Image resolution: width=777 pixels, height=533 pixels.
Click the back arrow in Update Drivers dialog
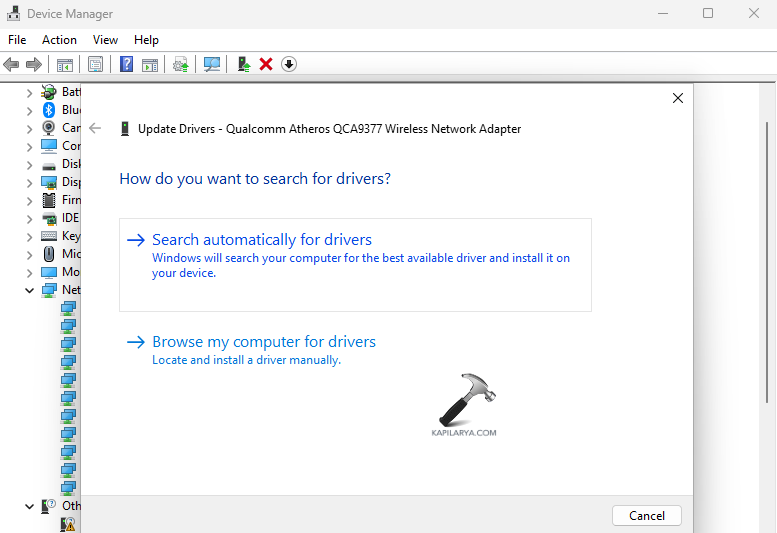coord(95,128)
